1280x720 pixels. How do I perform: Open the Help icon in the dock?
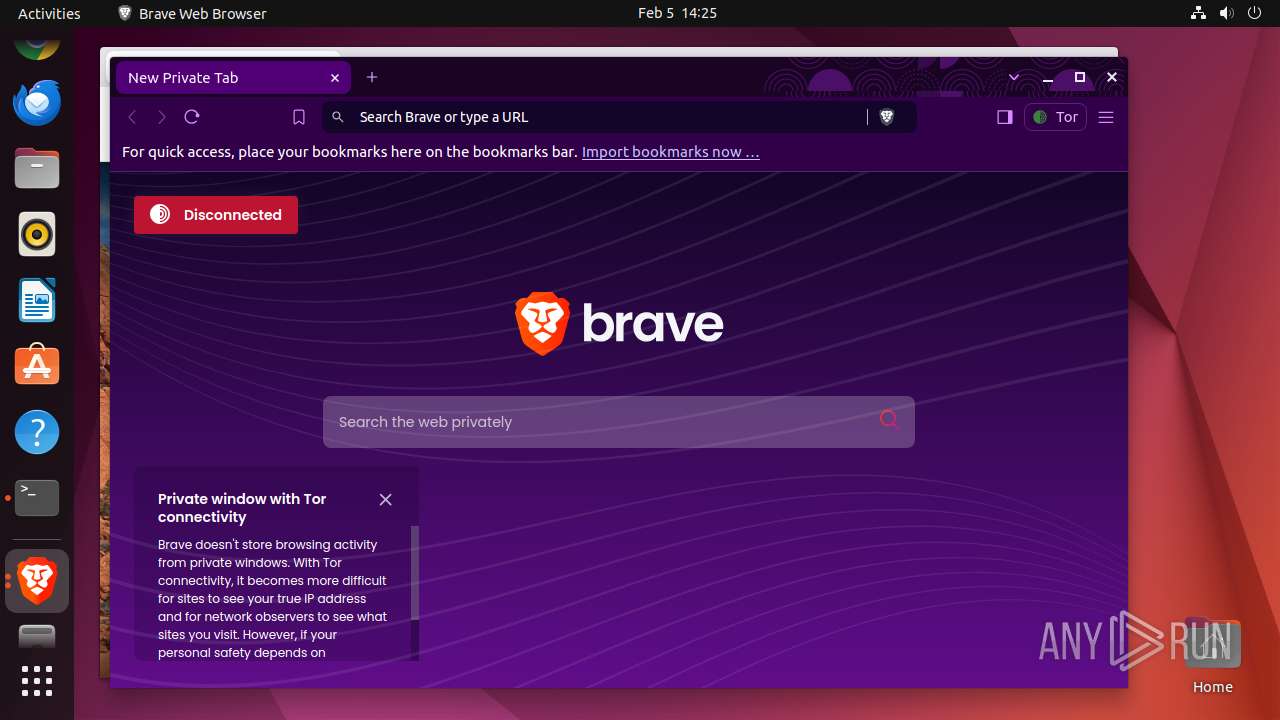coord(37,433)
